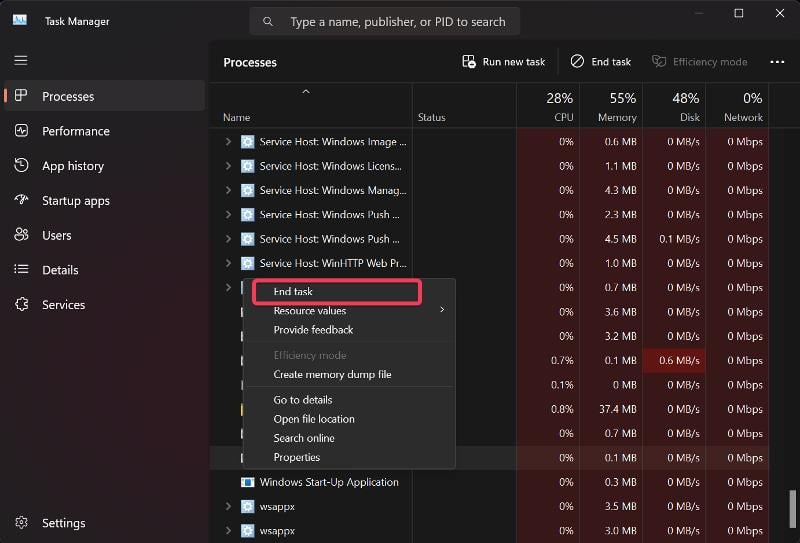Image resolution: width=800 pixels, height=543 pixels.
Task: Click the Users sidebar icon
Action: click(x=21, y=234)
